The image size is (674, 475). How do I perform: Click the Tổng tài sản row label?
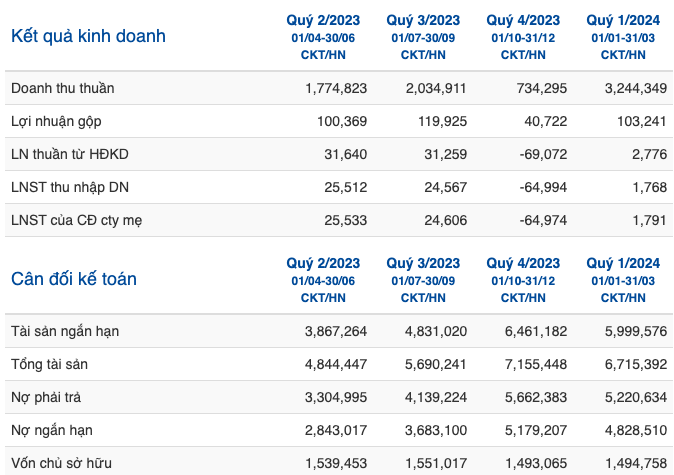tap(49, 364)
